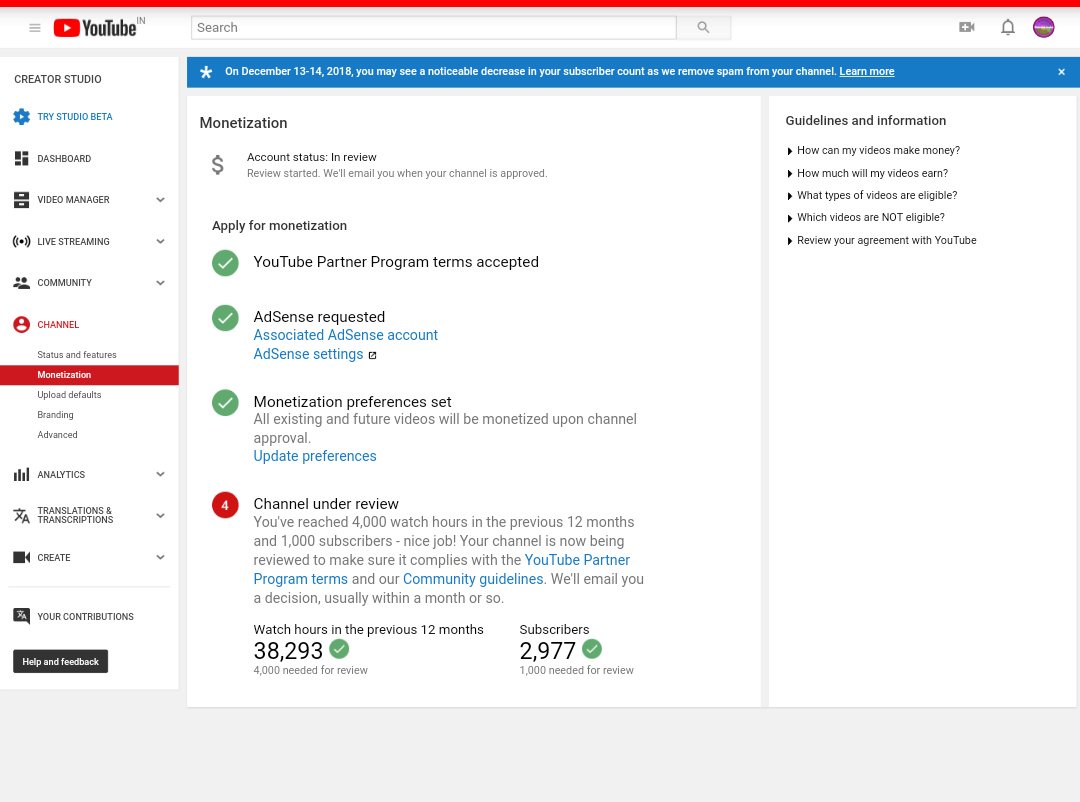This screenshot has width=1080, height=802.
Task: Click the 38,293 watch hours value
Action: [288, 650]
